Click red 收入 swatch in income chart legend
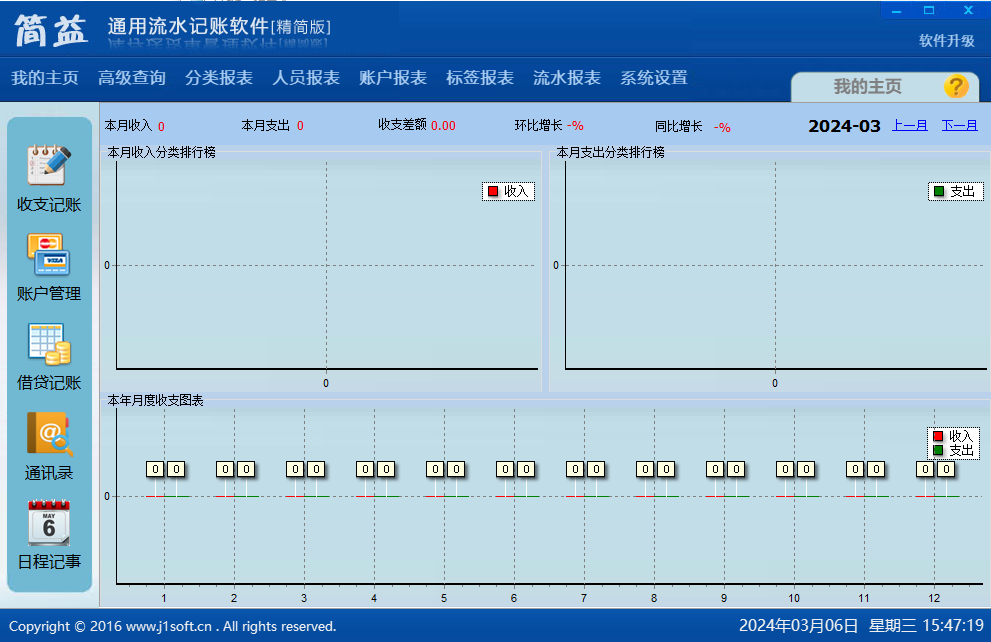 pyautogui.click(x=493, y=191)
